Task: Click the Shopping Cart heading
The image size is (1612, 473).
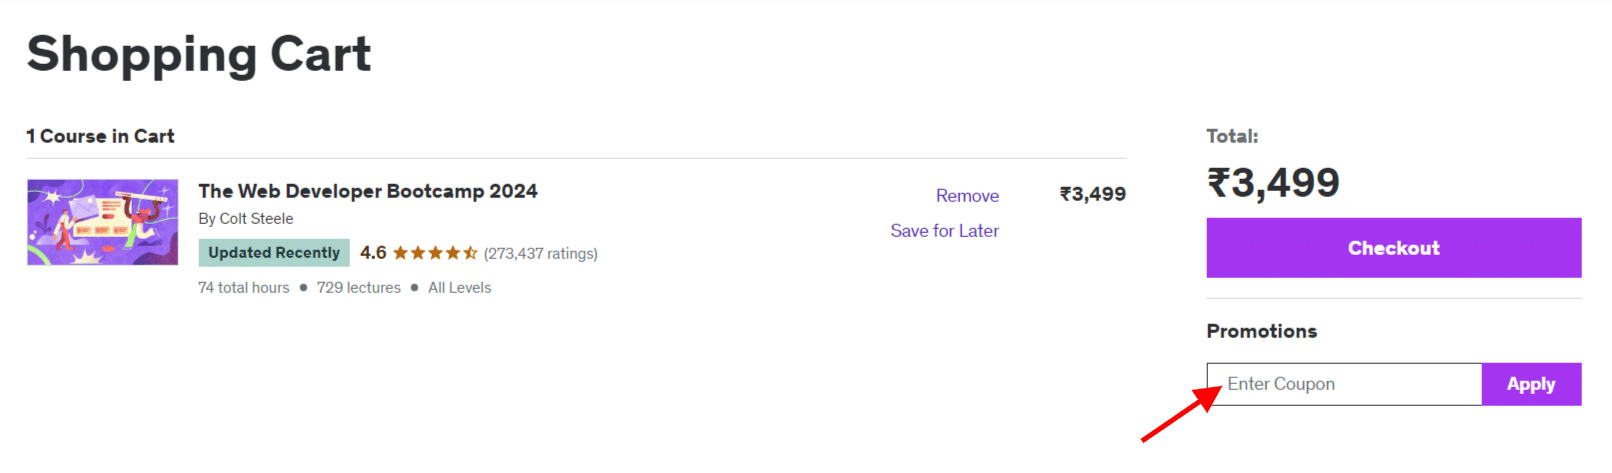Action: point(199,54)
